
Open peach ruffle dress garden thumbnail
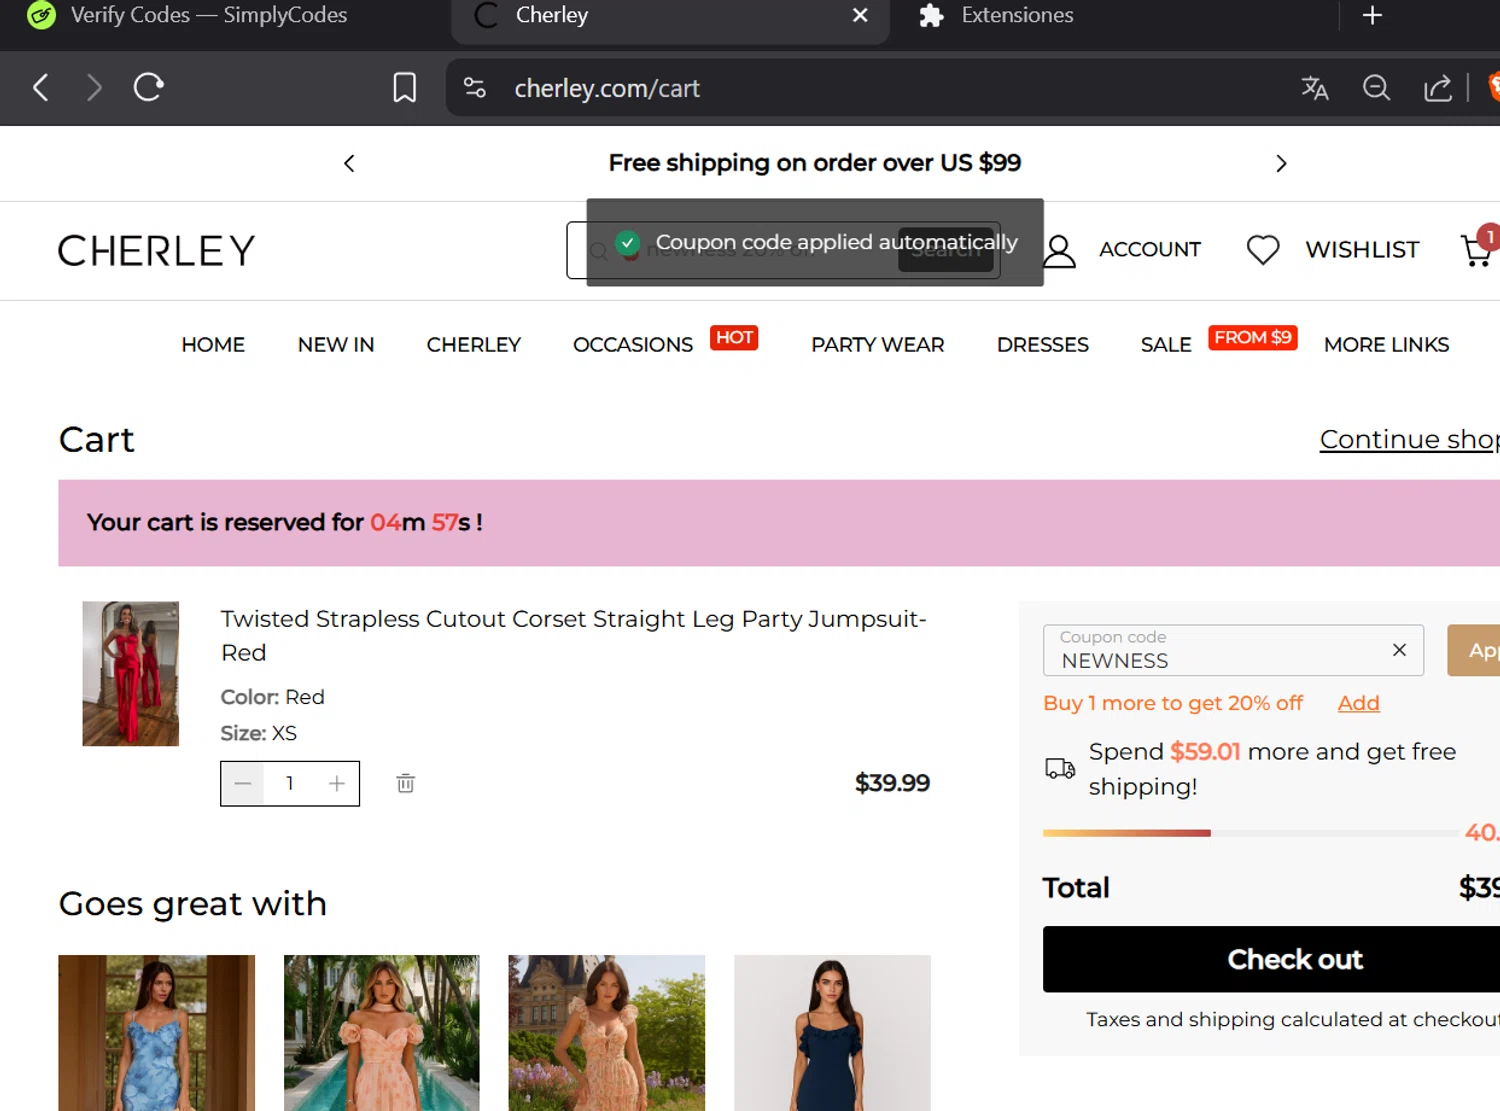pyautogui.click(x=607, y=1033)
